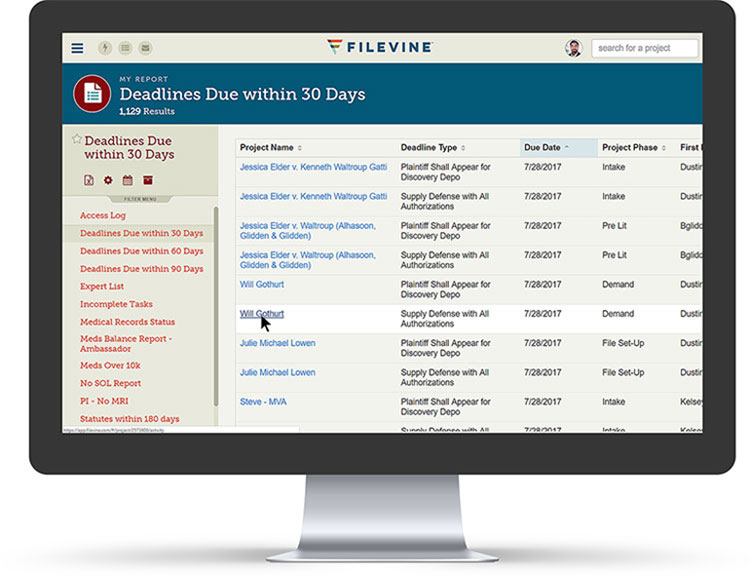Open the No SOL Report
The image size is (750, 577).
tap(110, 383)
